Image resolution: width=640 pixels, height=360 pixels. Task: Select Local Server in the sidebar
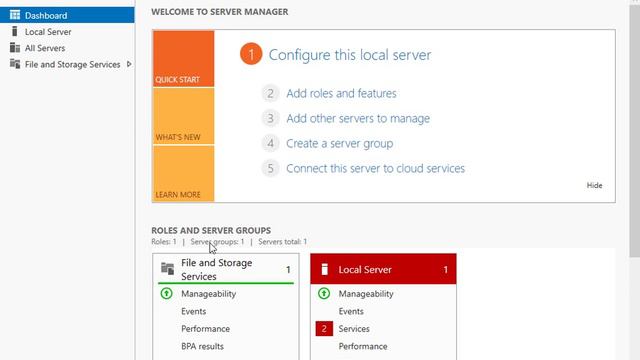[x=67, y=31]
